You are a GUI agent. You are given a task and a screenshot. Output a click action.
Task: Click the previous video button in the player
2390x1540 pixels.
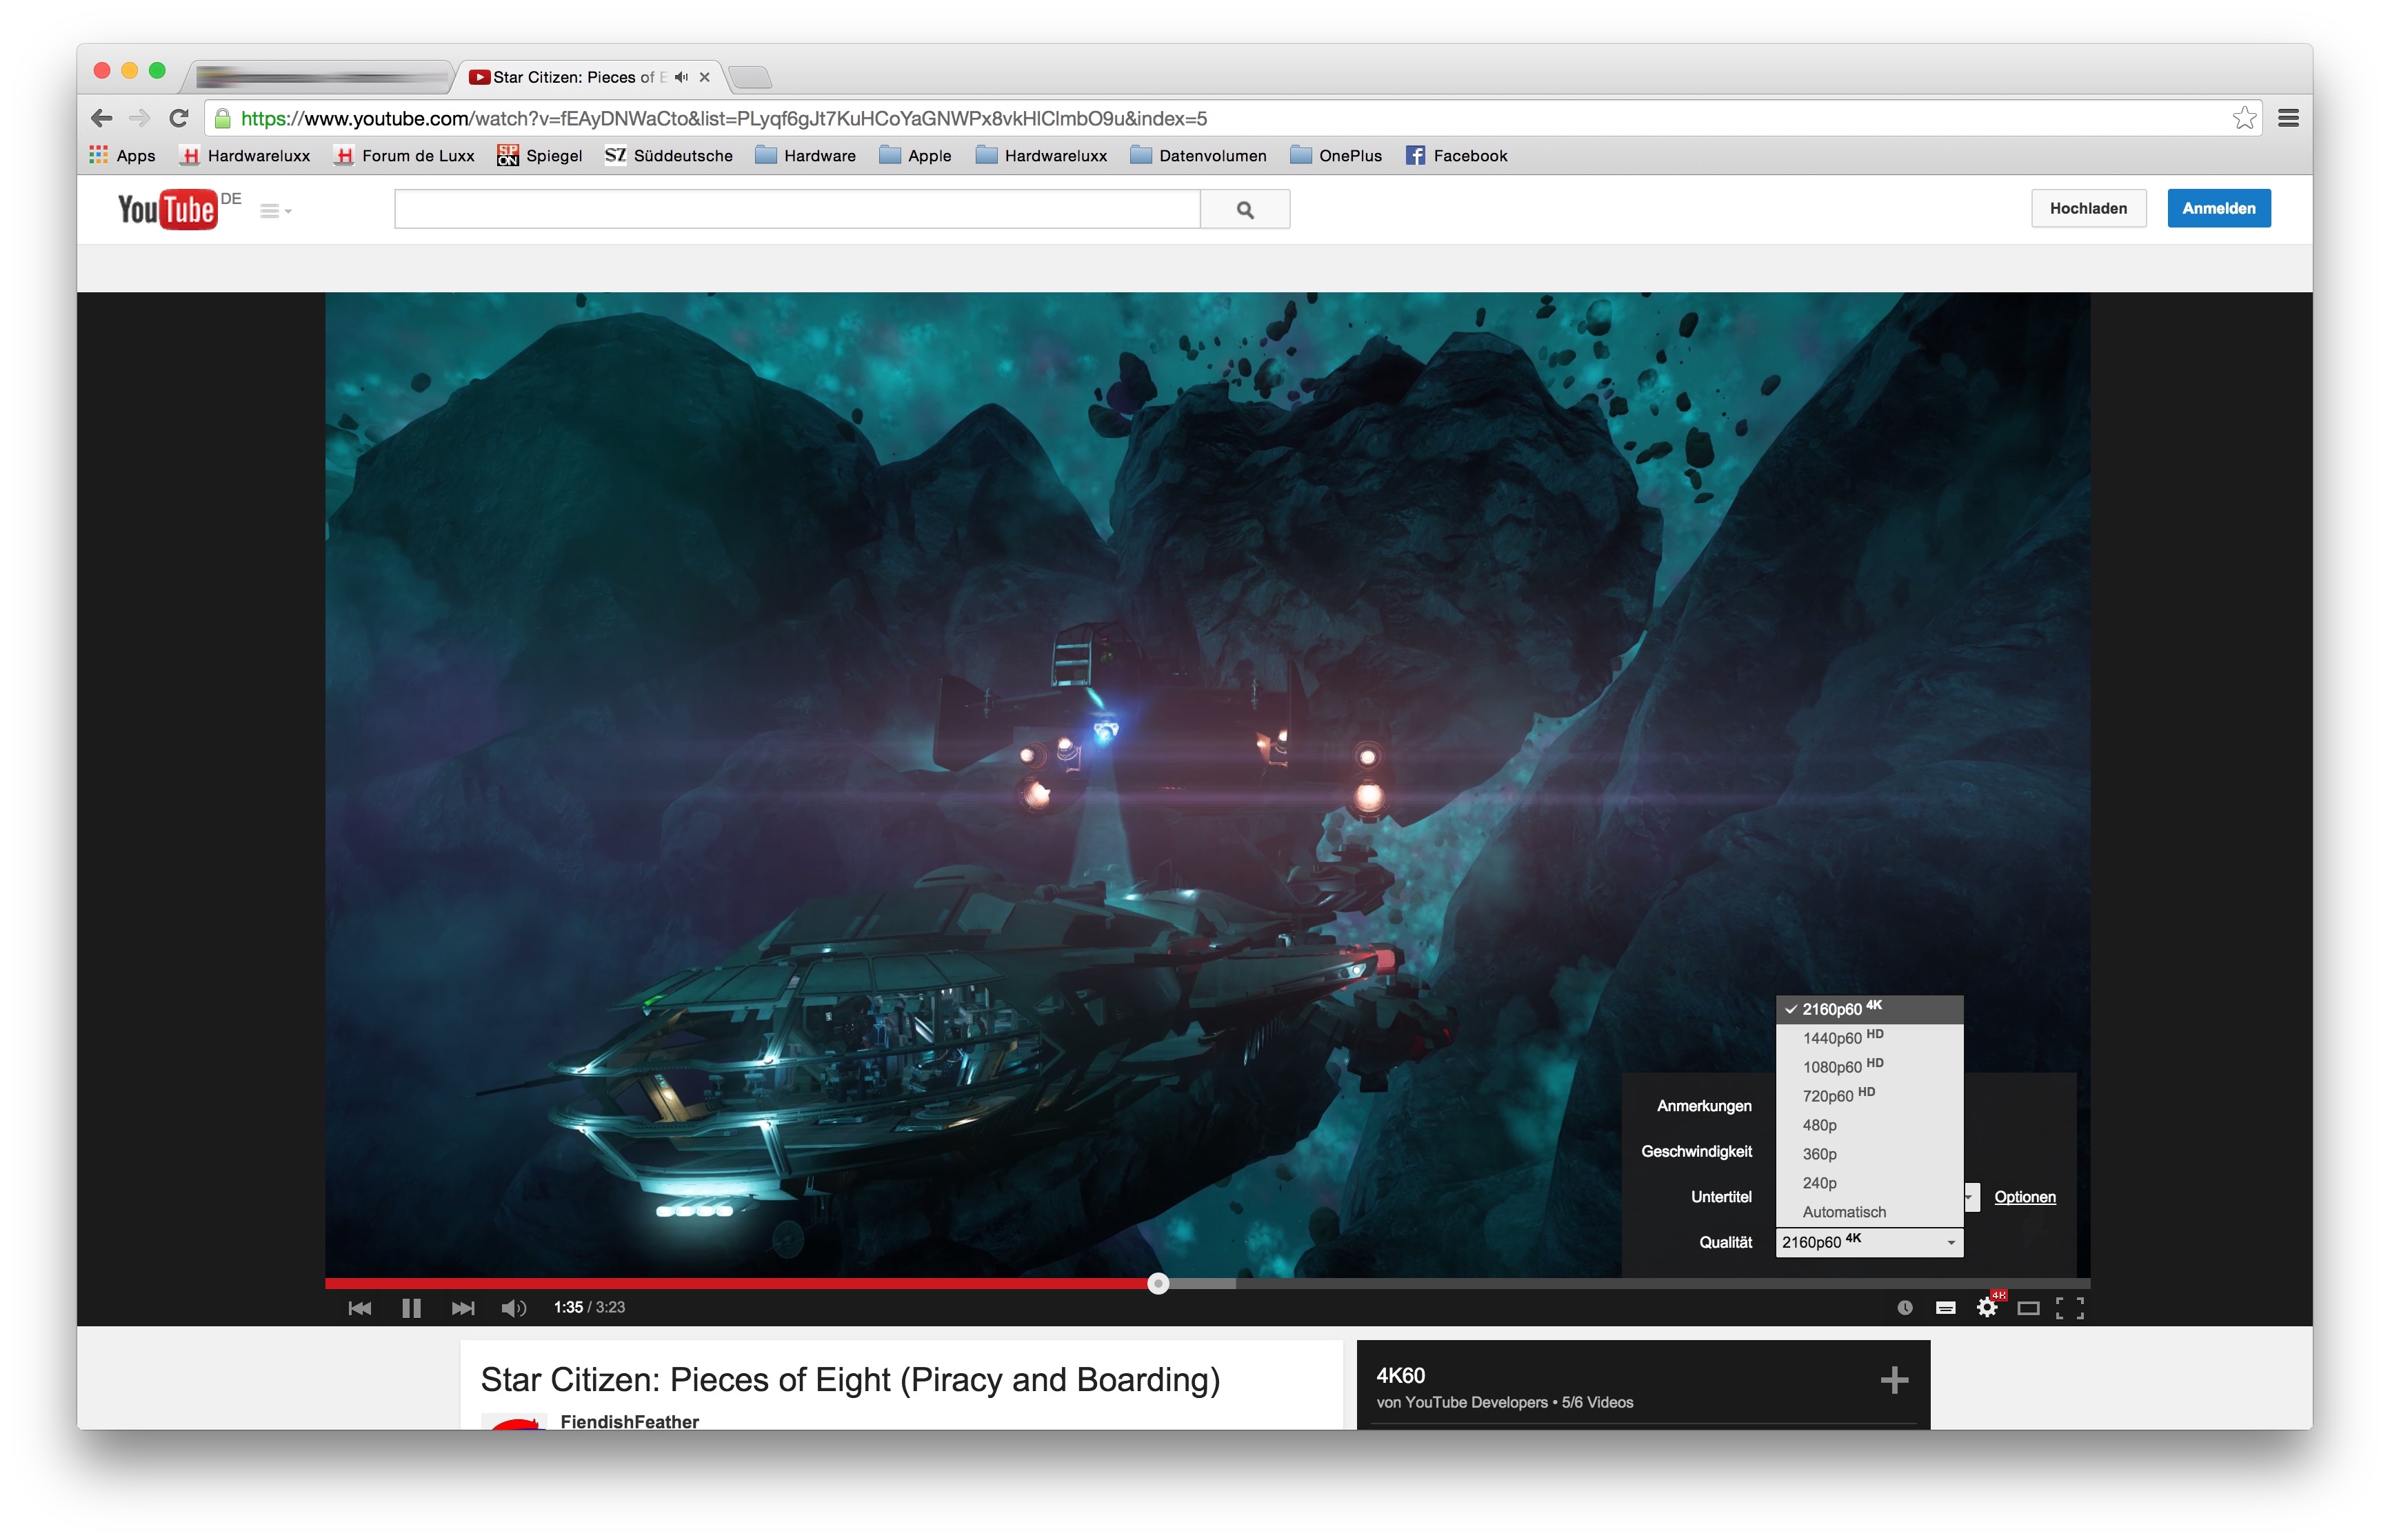359,1308
